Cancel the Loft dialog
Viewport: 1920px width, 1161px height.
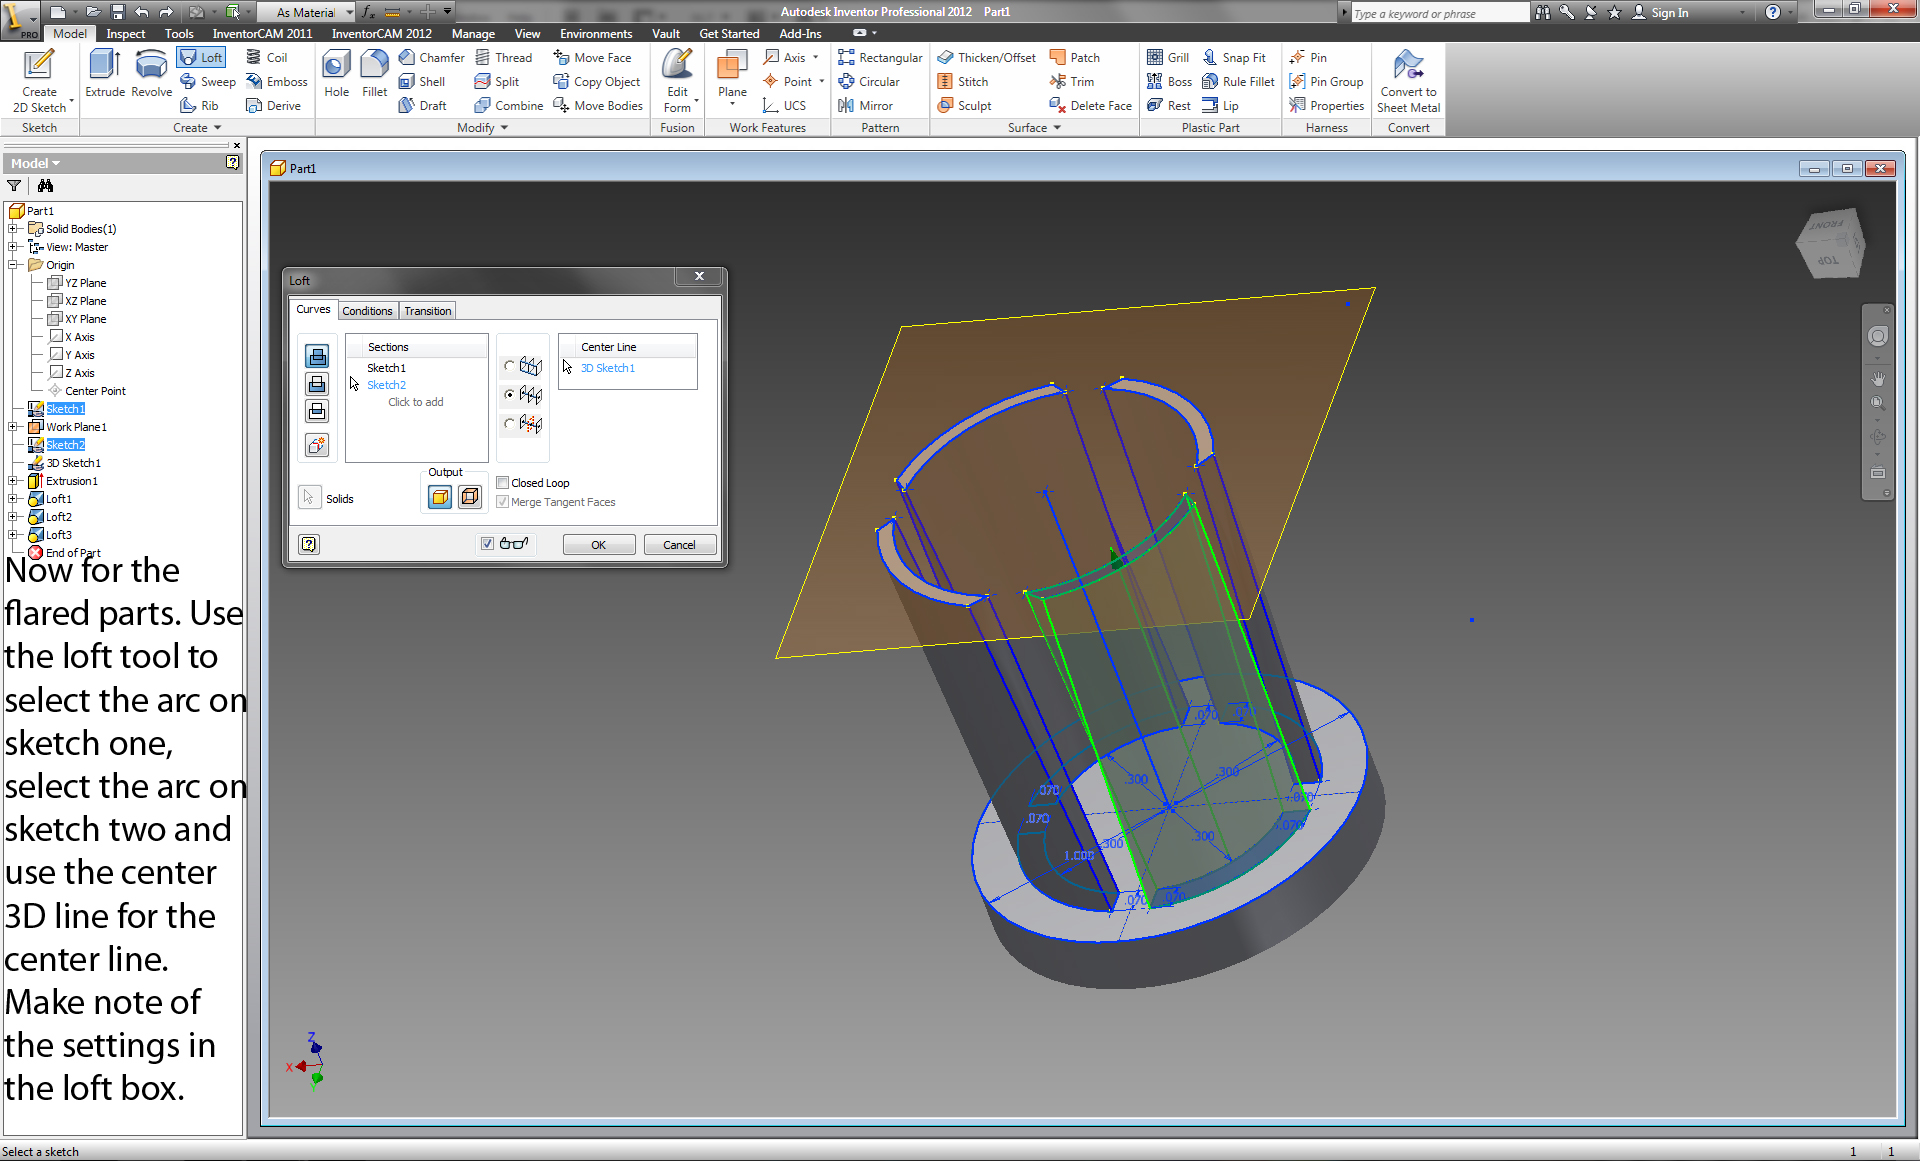[x=679, y=545]
